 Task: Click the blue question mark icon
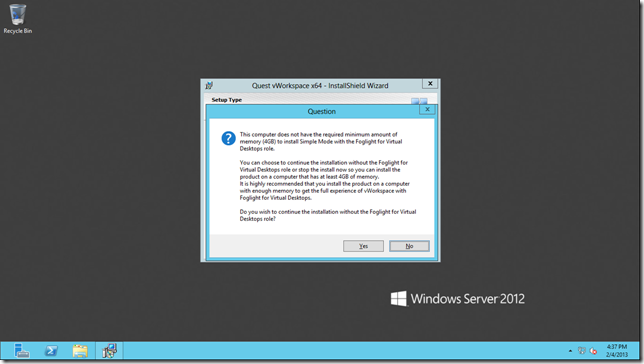[228, 138]
